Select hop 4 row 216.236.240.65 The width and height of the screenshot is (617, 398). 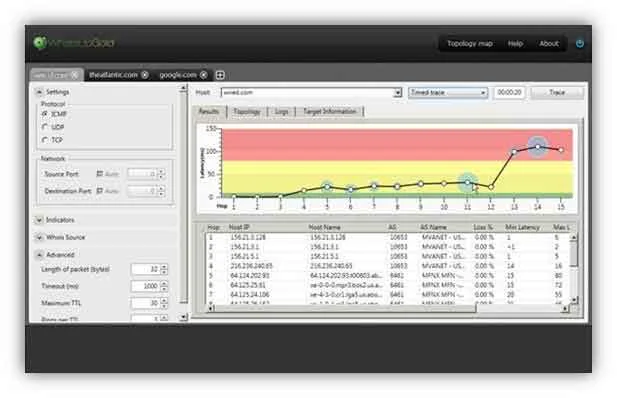pos(388,266)
